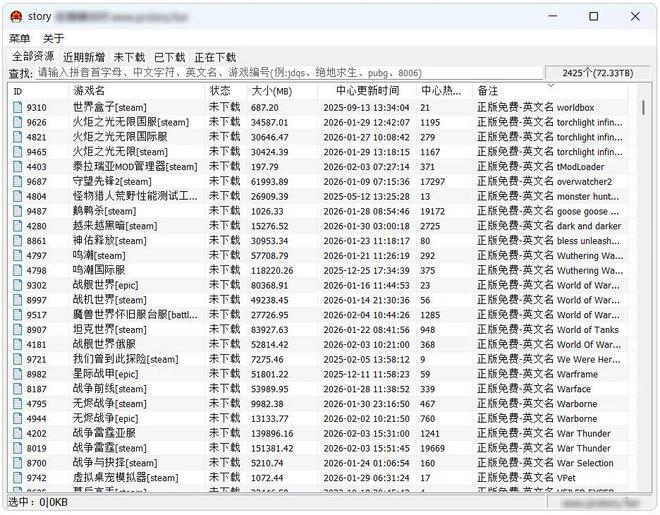Click the file icon for ID 9687
Viewport: 660px width, 515px height.
[x=17, y=181]
